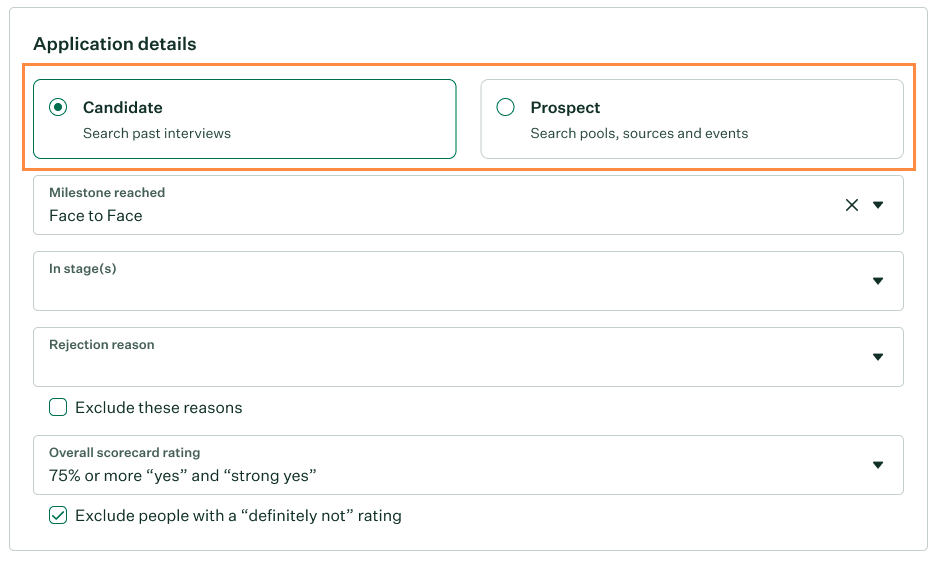This screenshot has width=941, height=561.
Task: Select the Prospect radio button
Action: pos(506,107)
